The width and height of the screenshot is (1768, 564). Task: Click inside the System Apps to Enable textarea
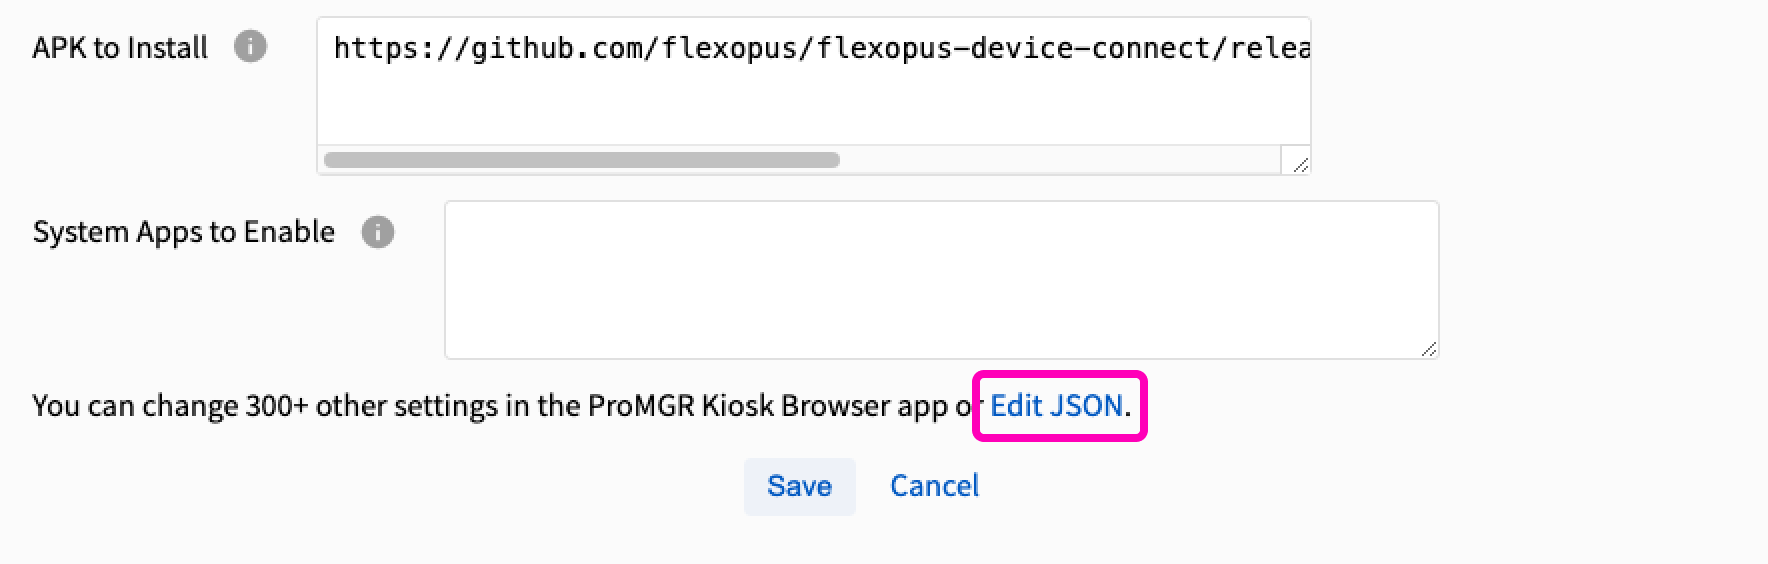click(940, 280)
